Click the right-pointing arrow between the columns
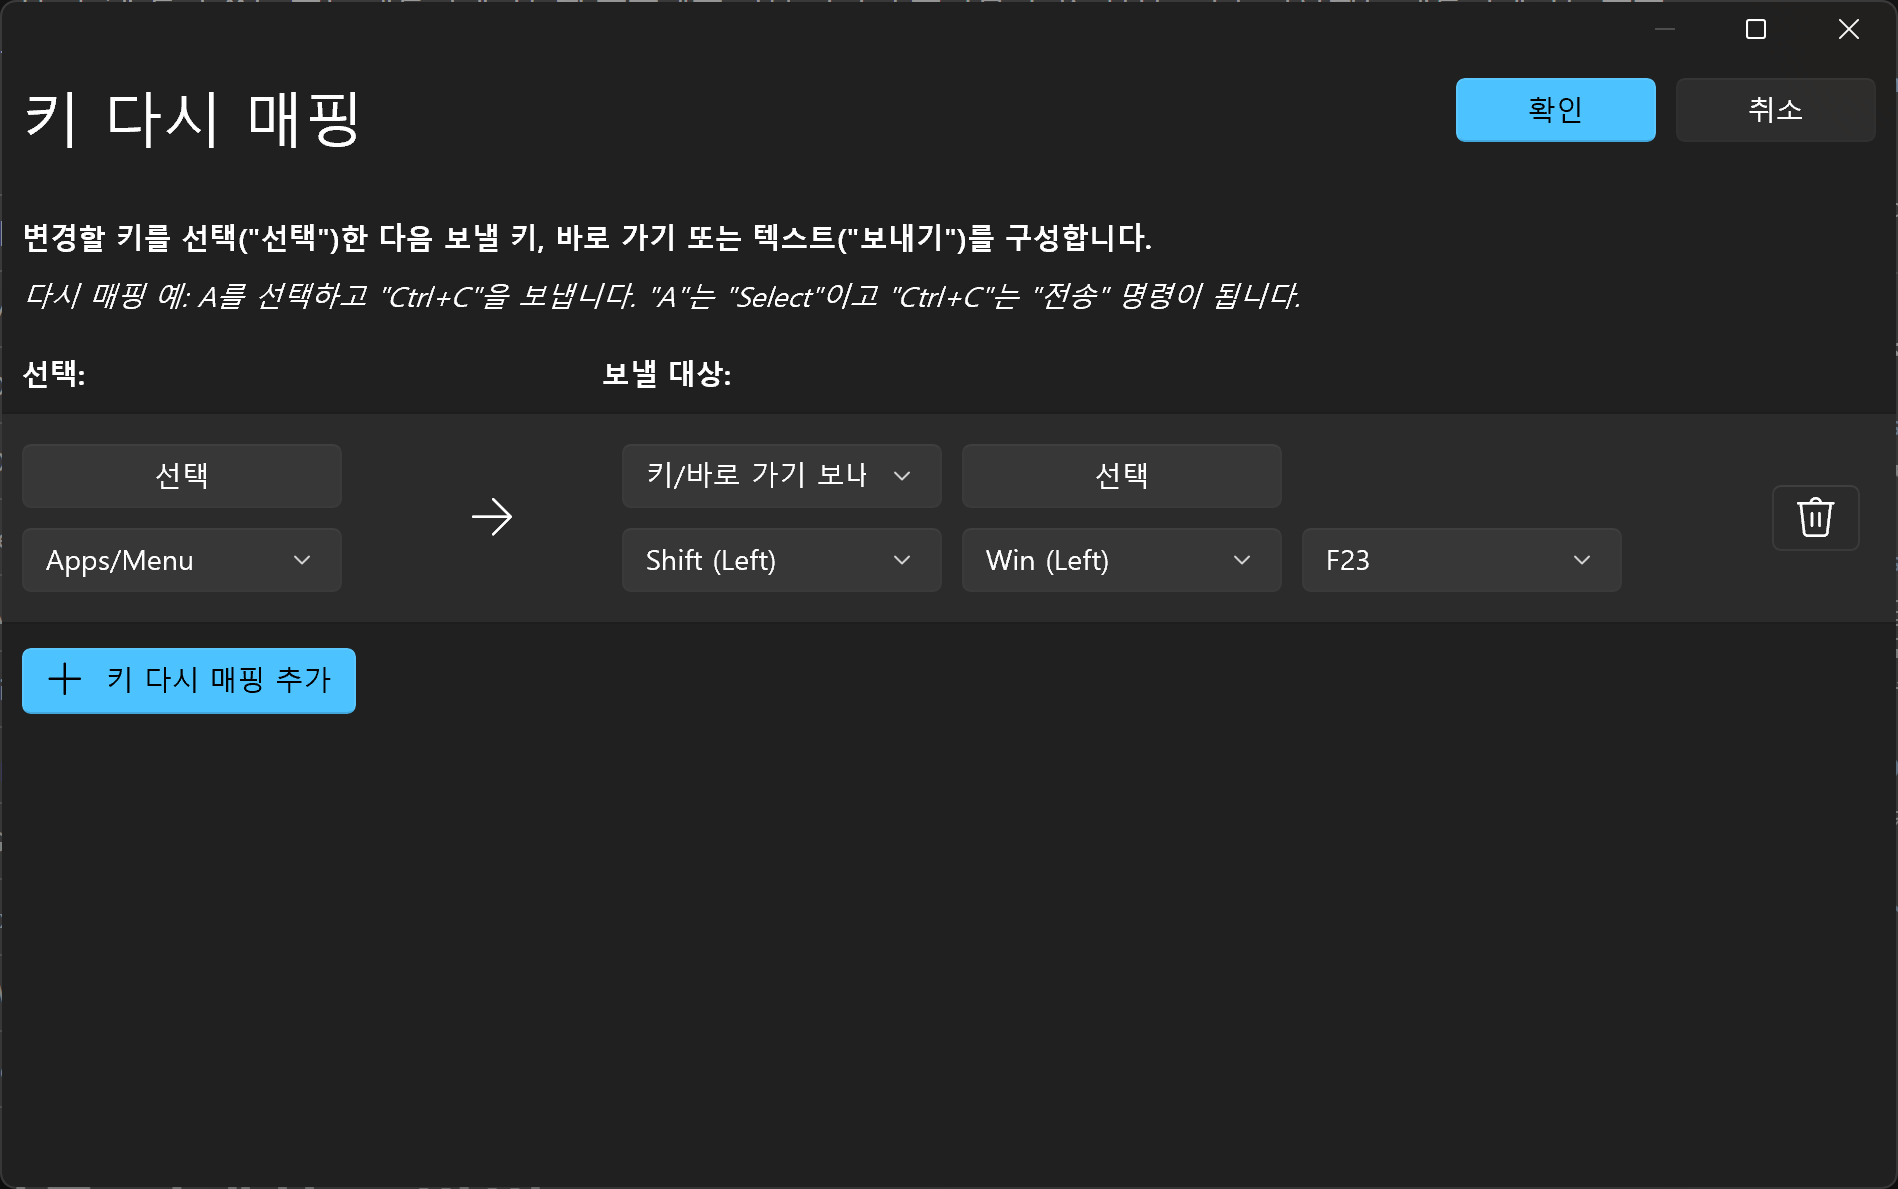1898x1189 pixels. point(492,517)
